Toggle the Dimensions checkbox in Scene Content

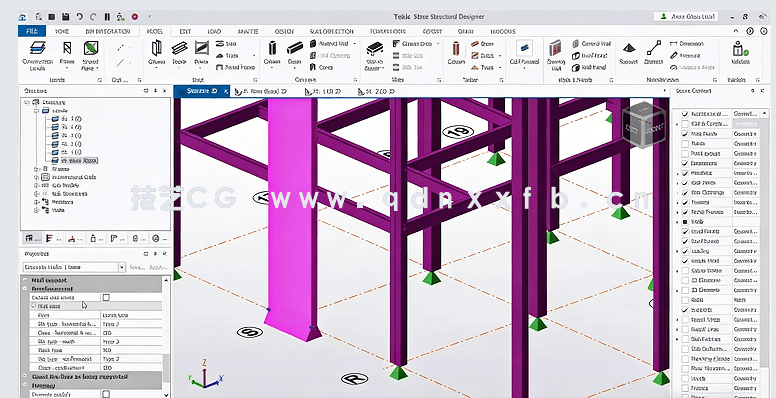pos(685,163)
